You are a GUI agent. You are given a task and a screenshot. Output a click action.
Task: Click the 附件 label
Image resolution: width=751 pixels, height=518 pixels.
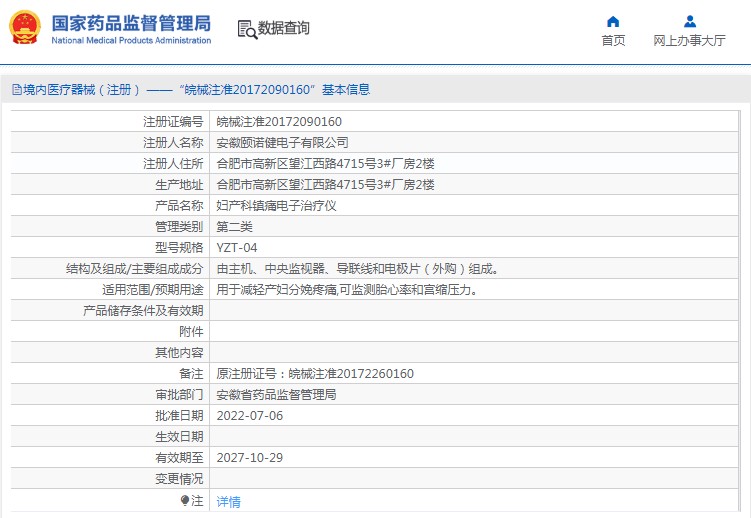[x=191, y=332]
